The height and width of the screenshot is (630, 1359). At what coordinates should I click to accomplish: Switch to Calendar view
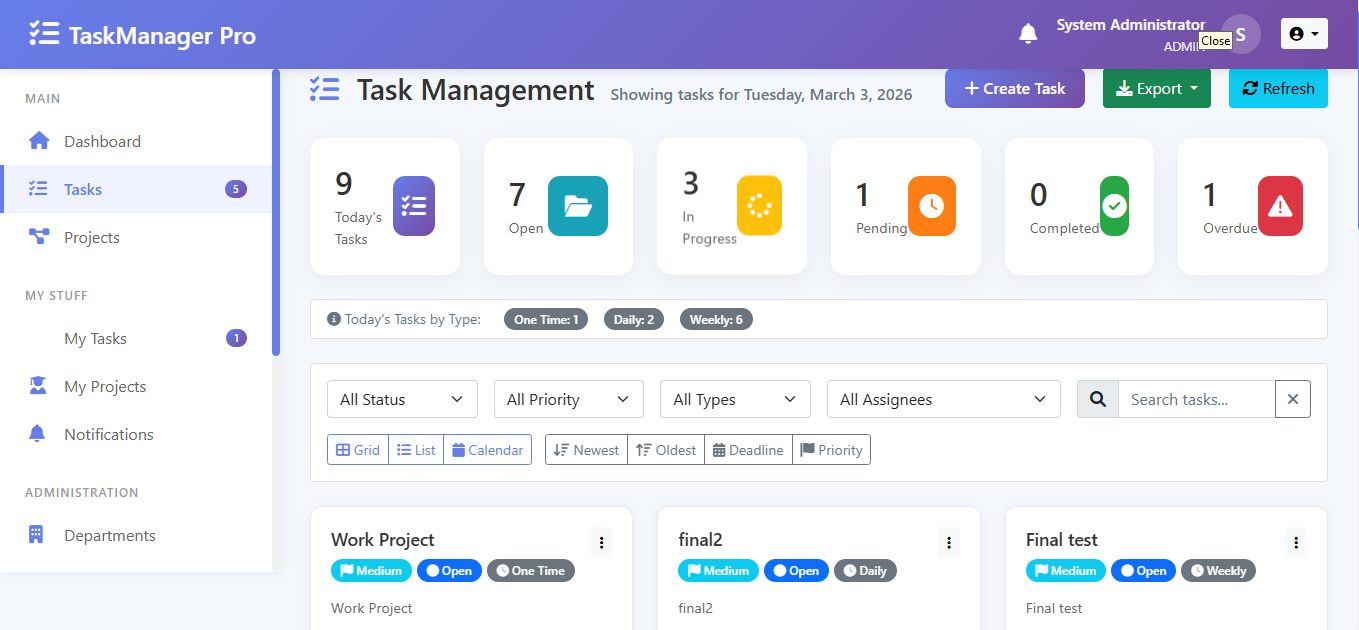487,450
